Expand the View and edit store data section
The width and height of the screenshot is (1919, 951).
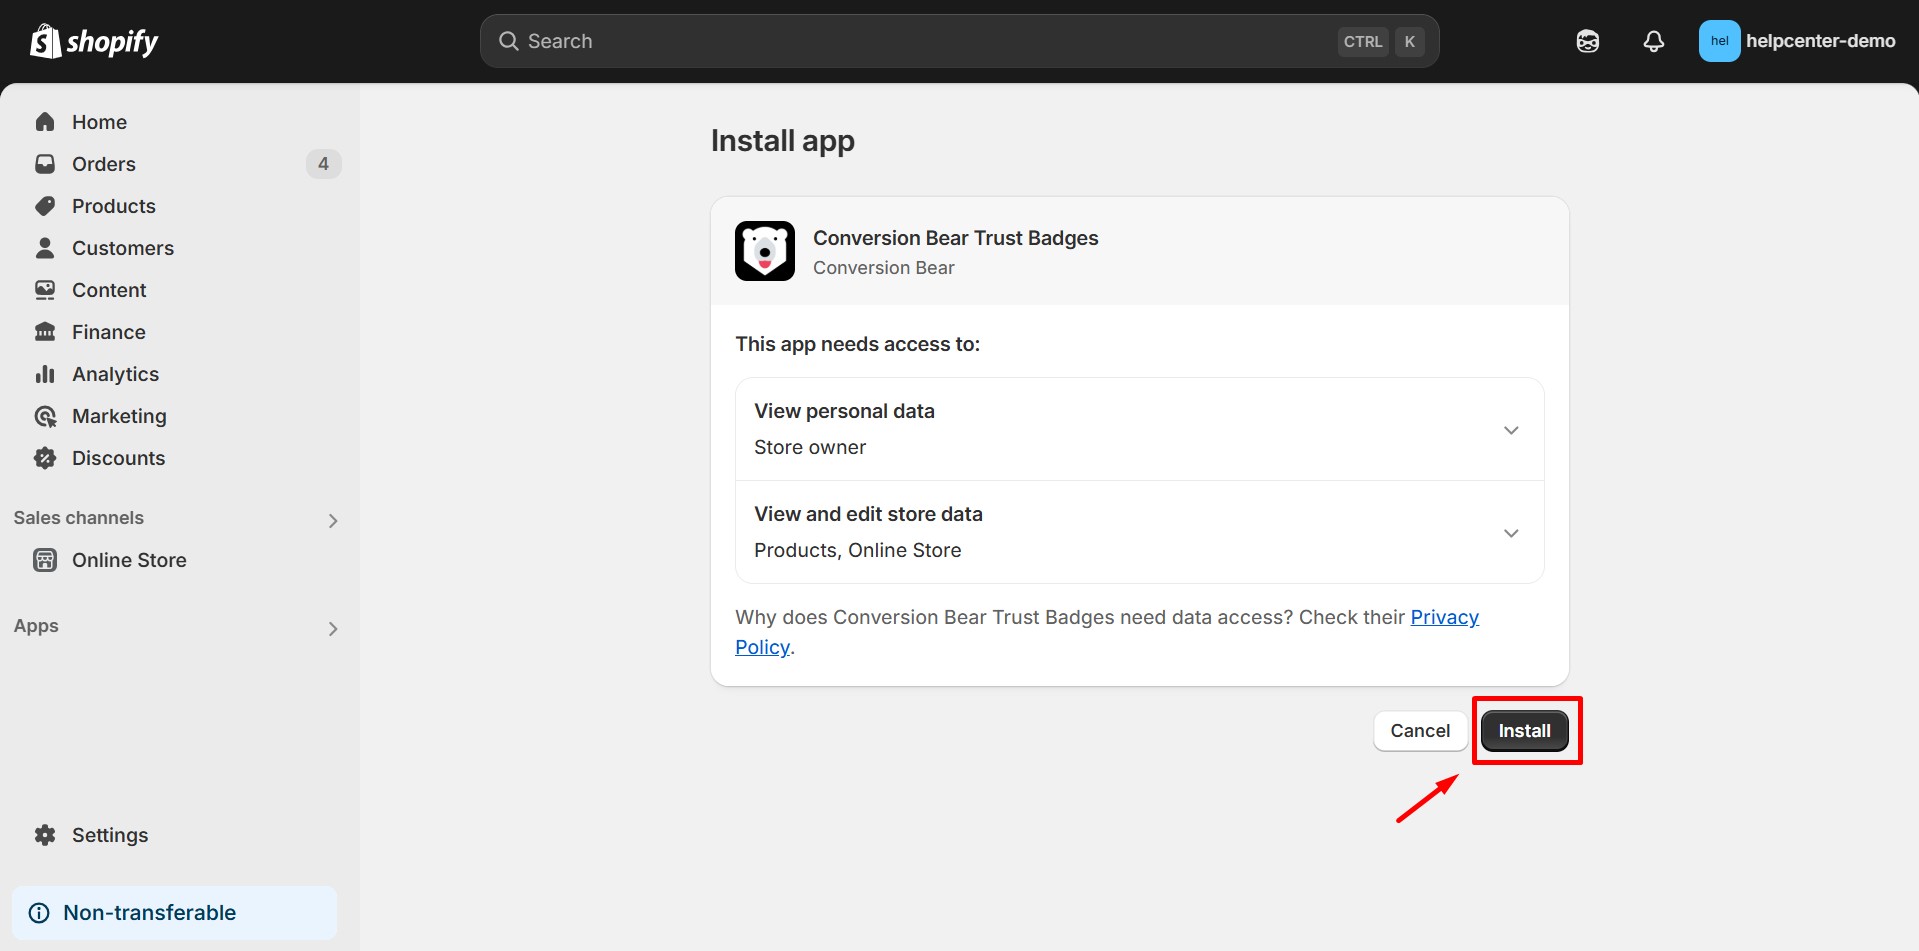[x=1510, y=532]
